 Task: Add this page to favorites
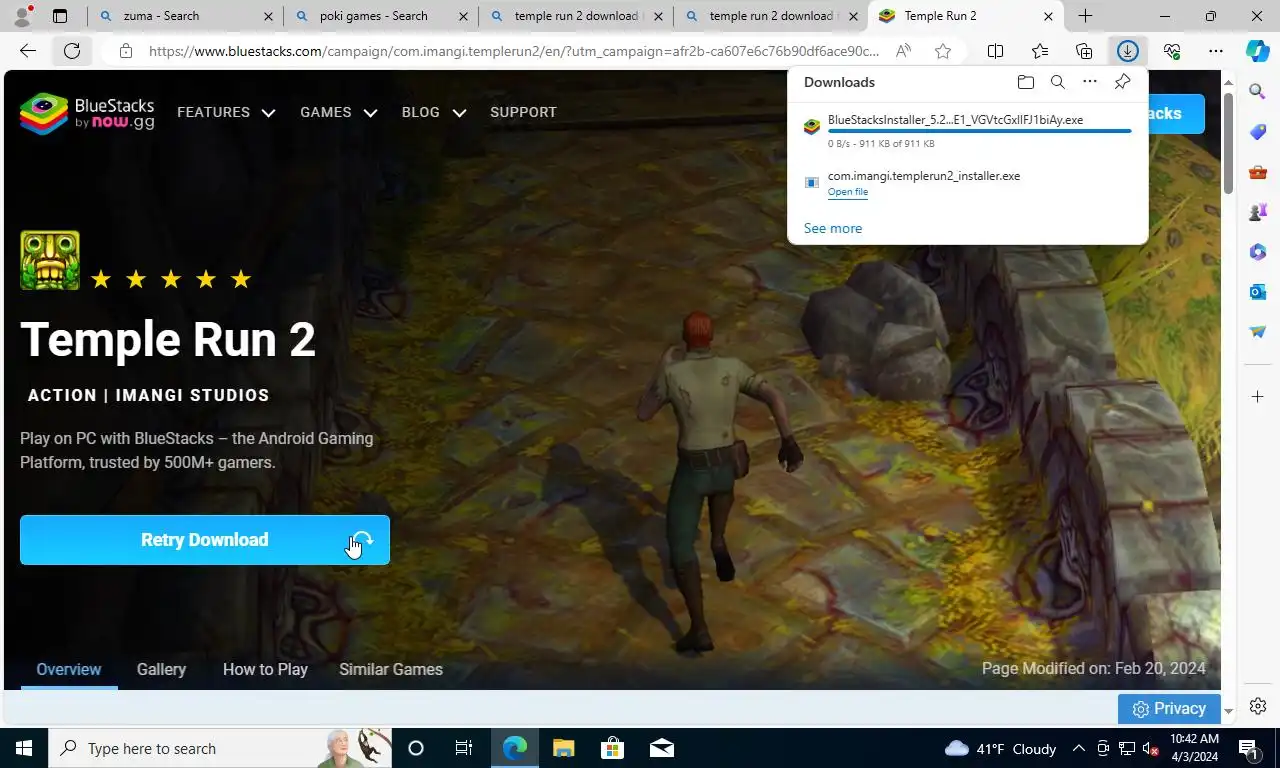(x=942, y=51)
